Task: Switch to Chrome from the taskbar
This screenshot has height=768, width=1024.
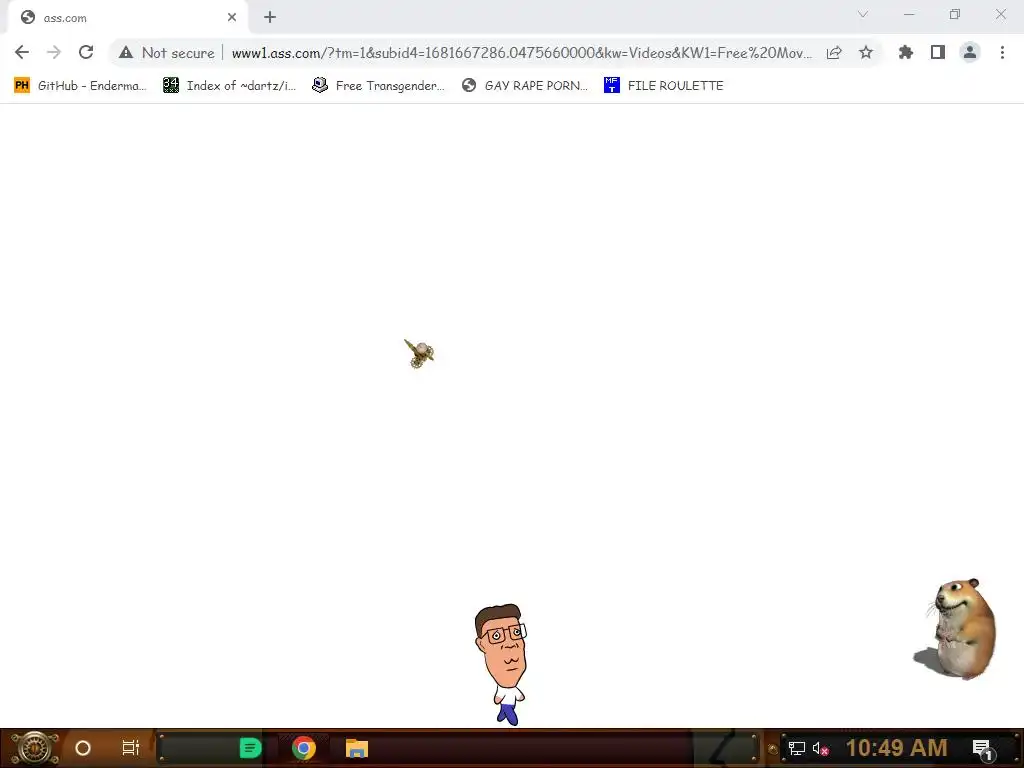Action: 304,748
